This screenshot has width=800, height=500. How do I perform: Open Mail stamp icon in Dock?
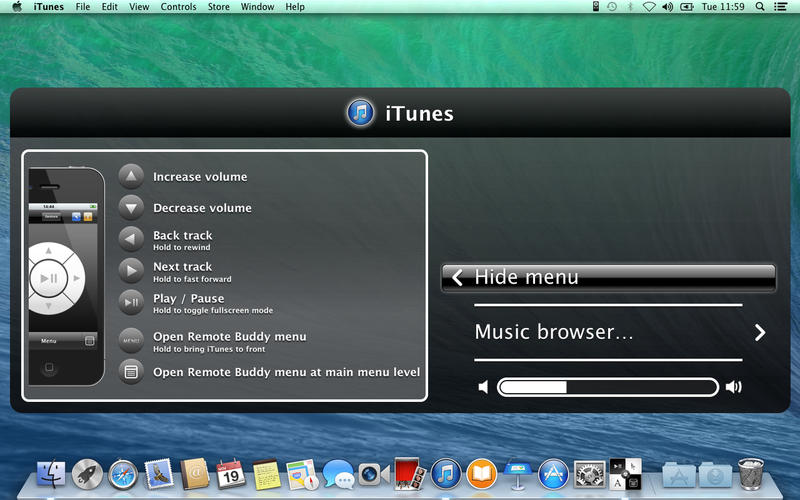click(159, 473)
